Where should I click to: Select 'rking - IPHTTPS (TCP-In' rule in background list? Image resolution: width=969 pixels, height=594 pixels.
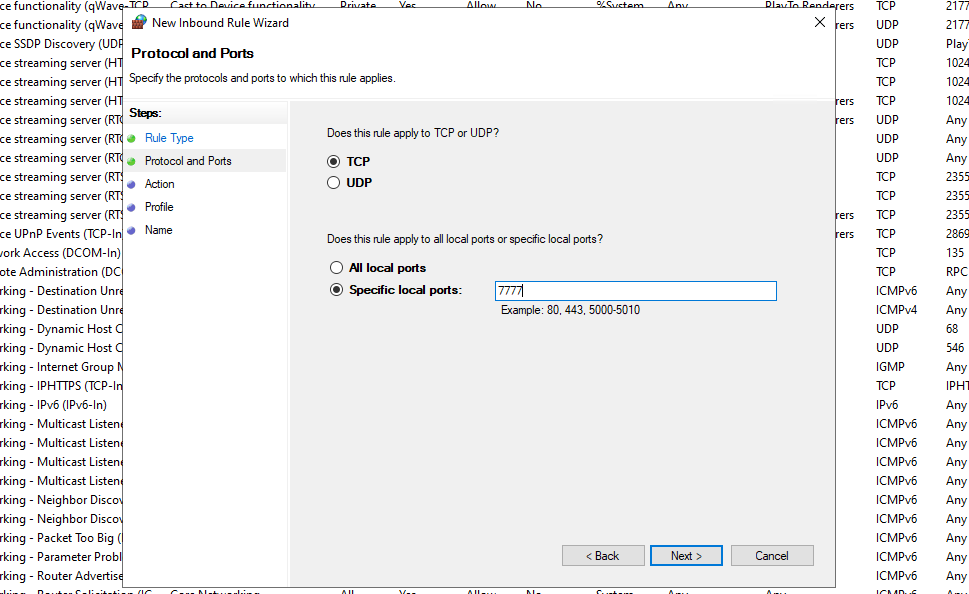tap(61, 386)
